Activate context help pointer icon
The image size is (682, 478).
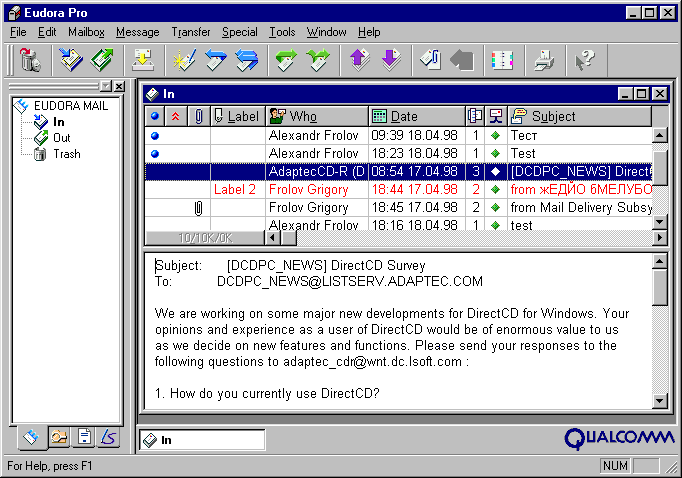[x=585, y=60]
